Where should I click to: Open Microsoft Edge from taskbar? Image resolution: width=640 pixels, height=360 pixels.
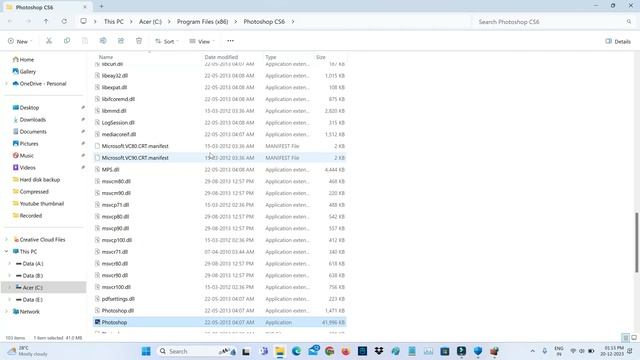click(296, 351)
